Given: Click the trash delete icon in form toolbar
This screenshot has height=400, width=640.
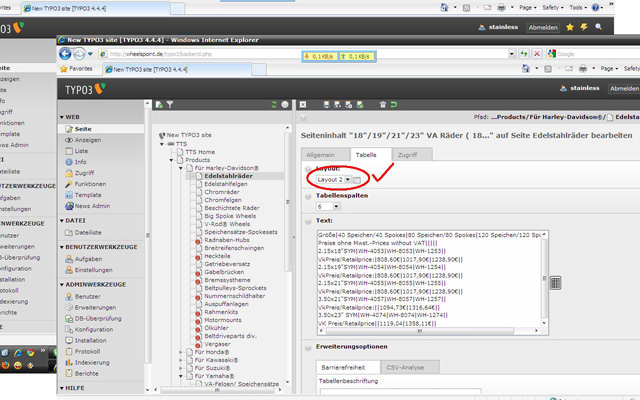Looking at the screenshot, I should pyautogui.click(x=382, y=105).
